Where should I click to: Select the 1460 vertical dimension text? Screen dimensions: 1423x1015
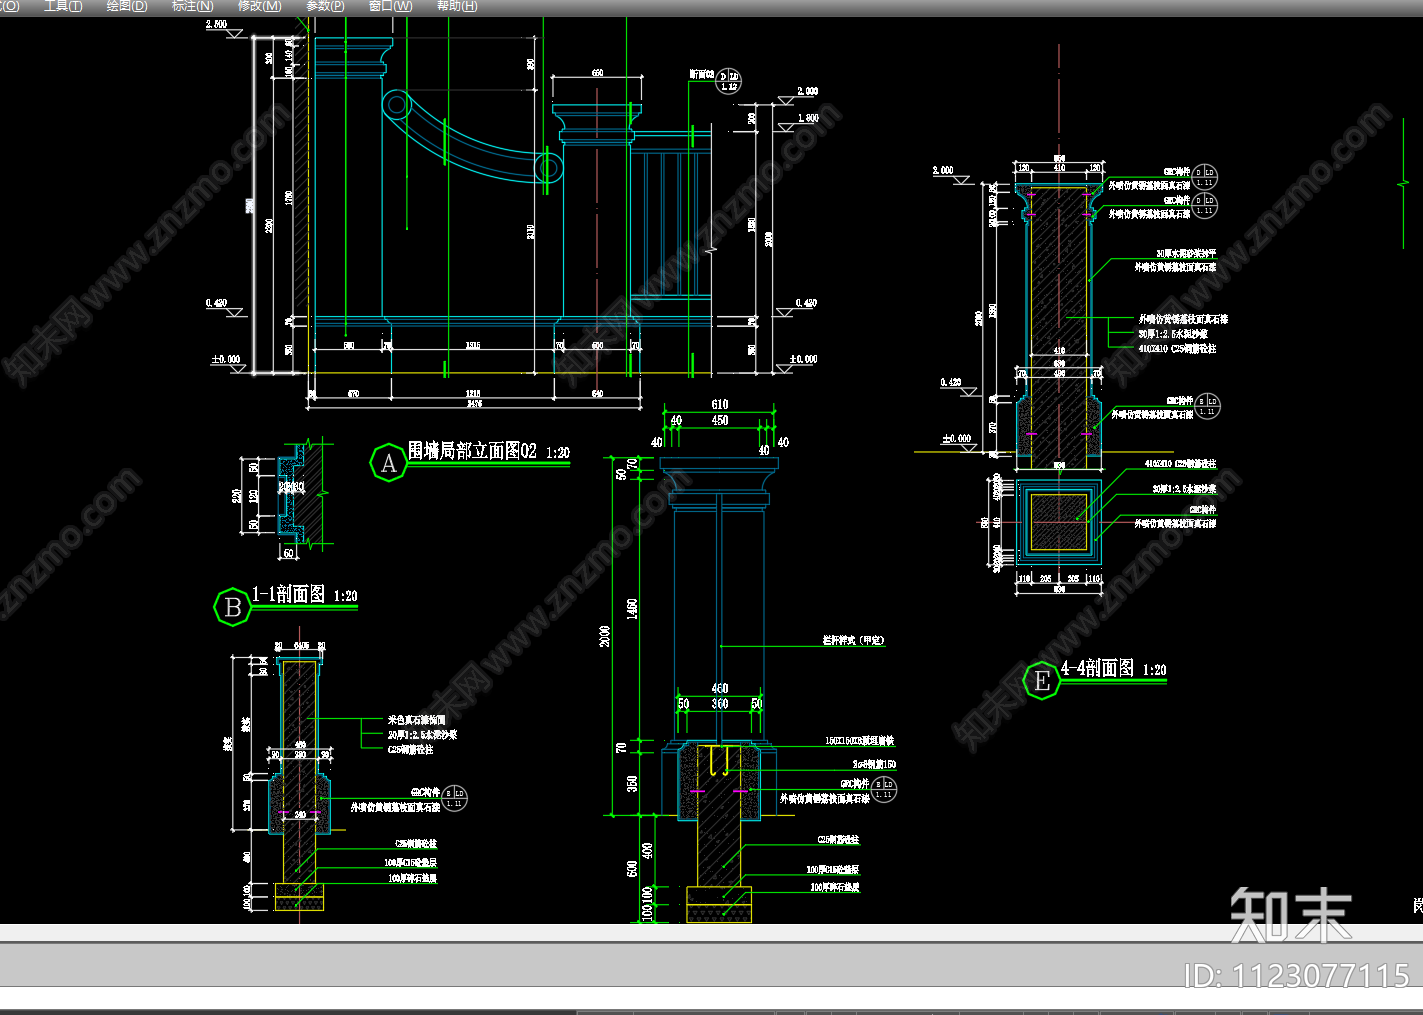(632, 609)
